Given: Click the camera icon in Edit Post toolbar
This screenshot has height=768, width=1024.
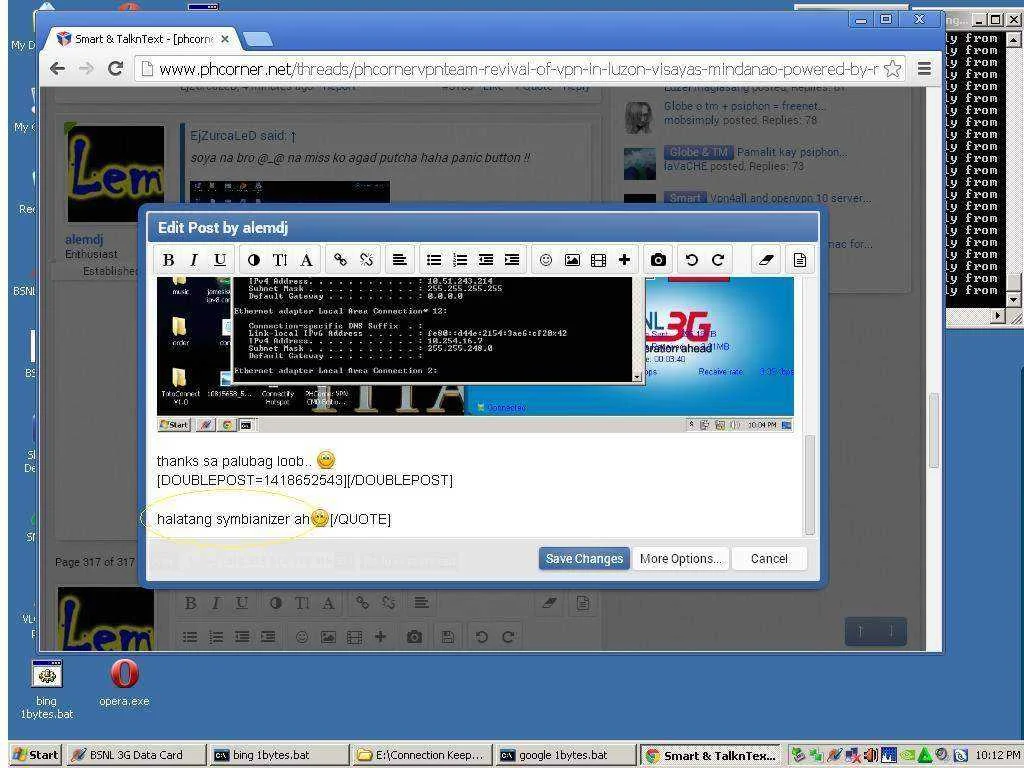Looking at the screenshot, I should (658, 260).
